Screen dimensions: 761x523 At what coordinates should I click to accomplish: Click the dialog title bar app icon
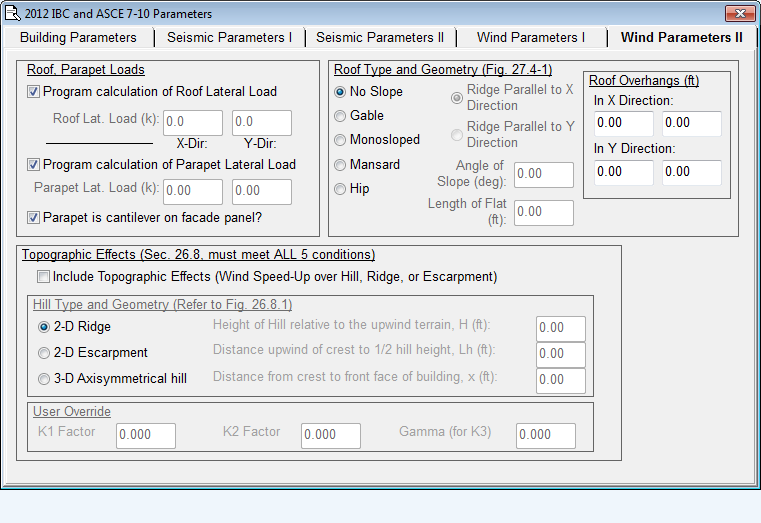point(12,13)
